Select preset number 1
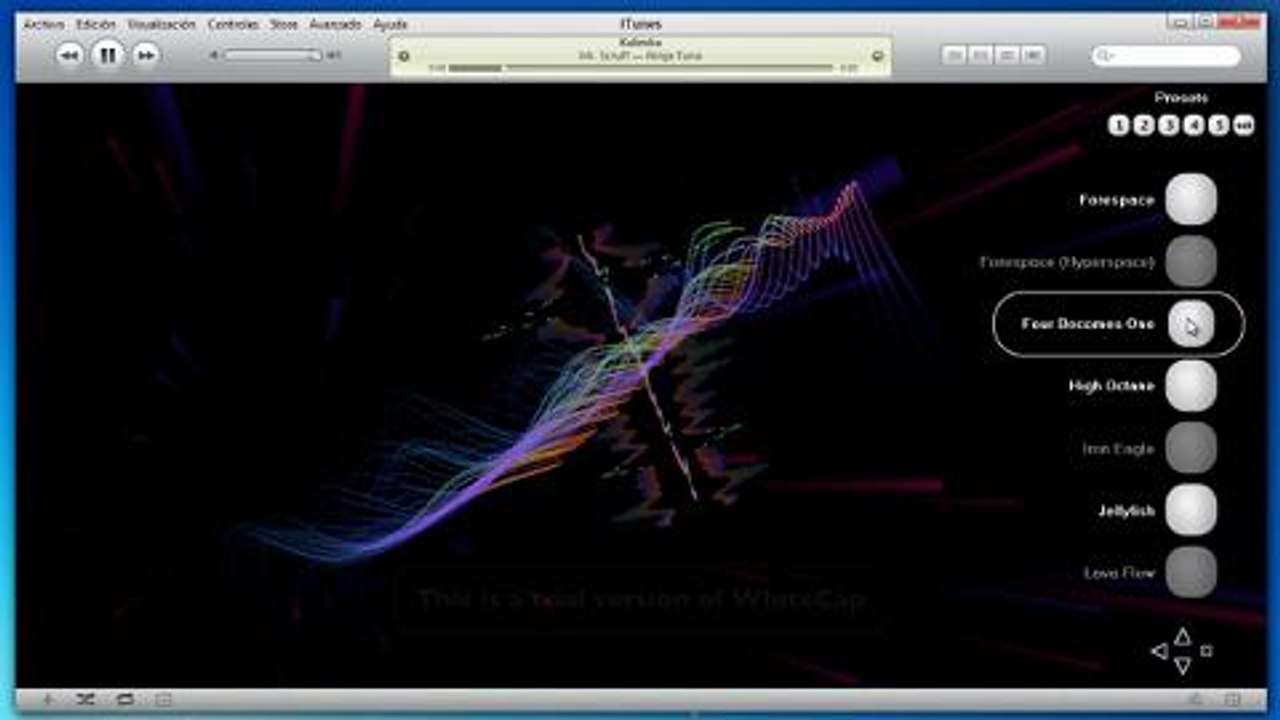Image resolution: width=1280 pixels, height=720 pixels. pos(1119,125)
